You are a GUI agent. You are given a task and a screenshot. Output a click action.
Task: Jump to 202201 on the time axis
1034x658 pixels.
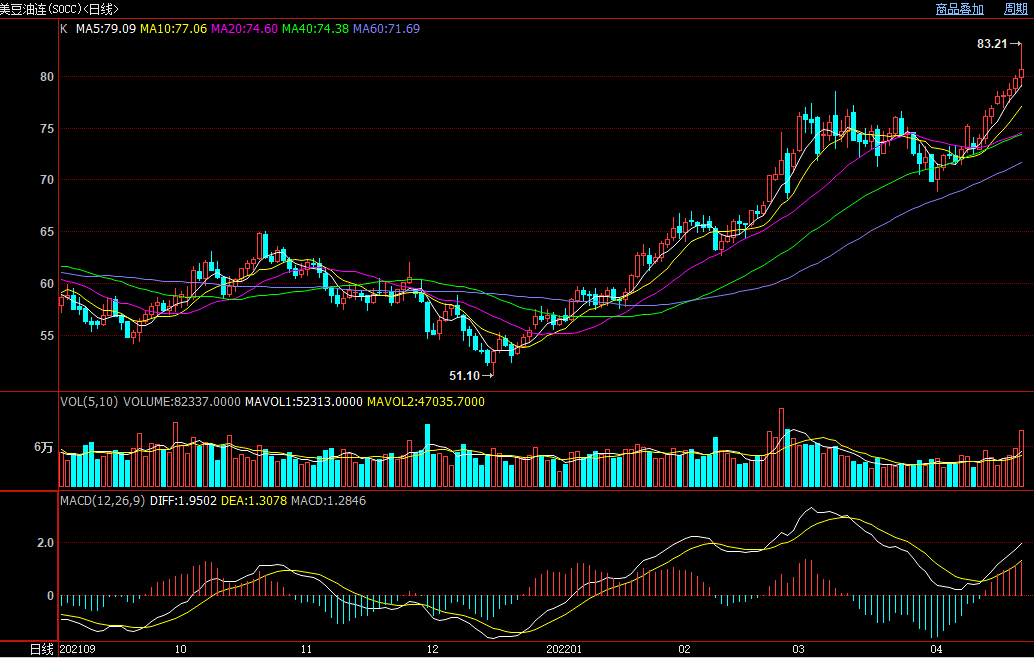click(564, 649)
